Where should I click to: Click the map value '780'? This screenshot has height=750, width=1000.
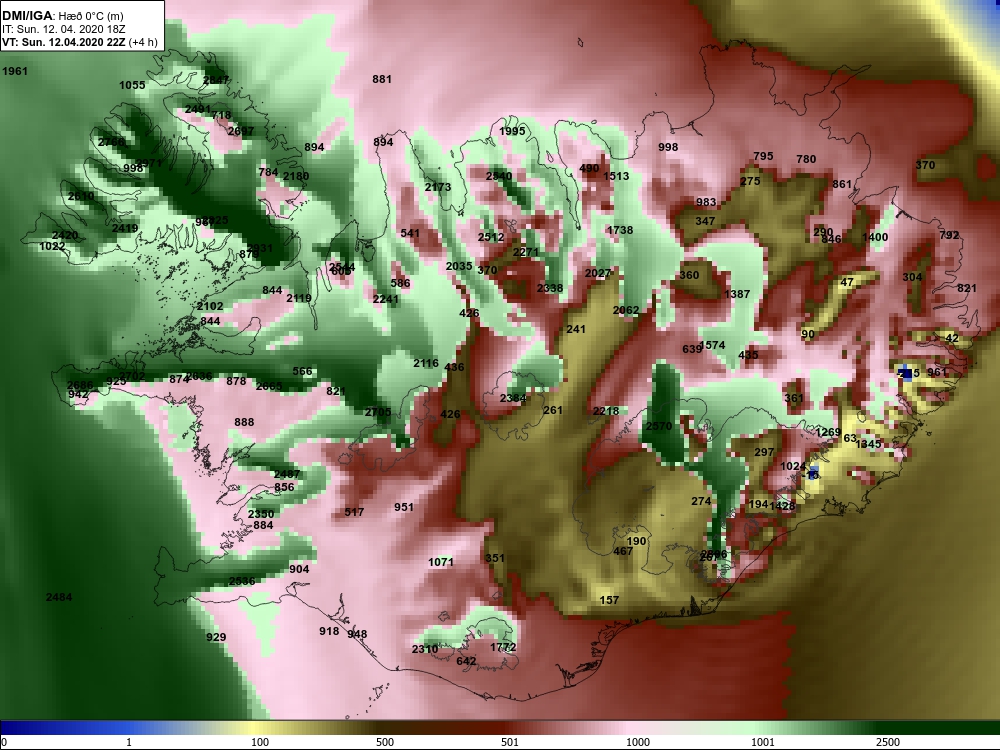pos(806,159)
